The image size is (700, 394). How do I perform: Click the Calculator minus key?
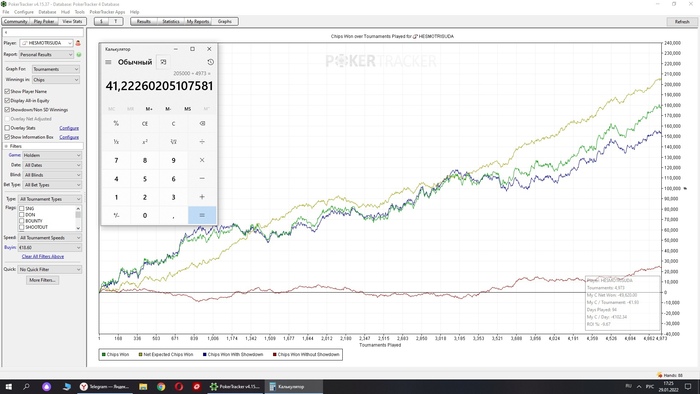[x=202, y=178]
